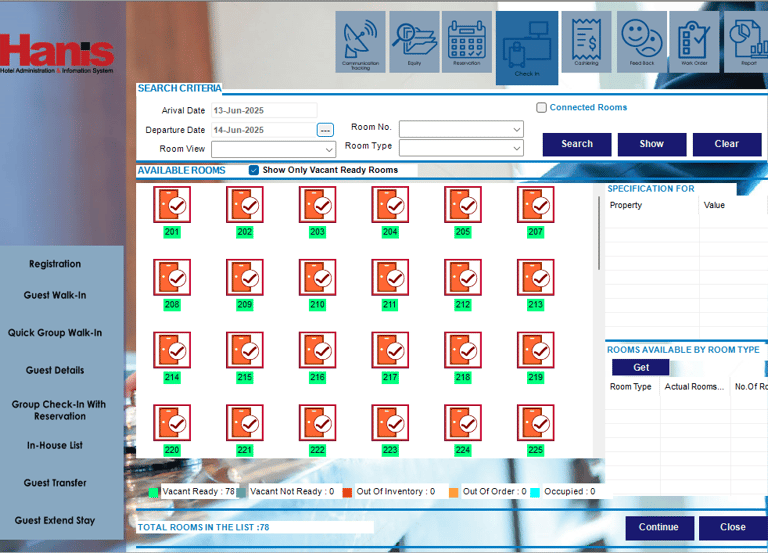Select room 216 icon
This screenshot has height=553, width=768.
[317, 350]
